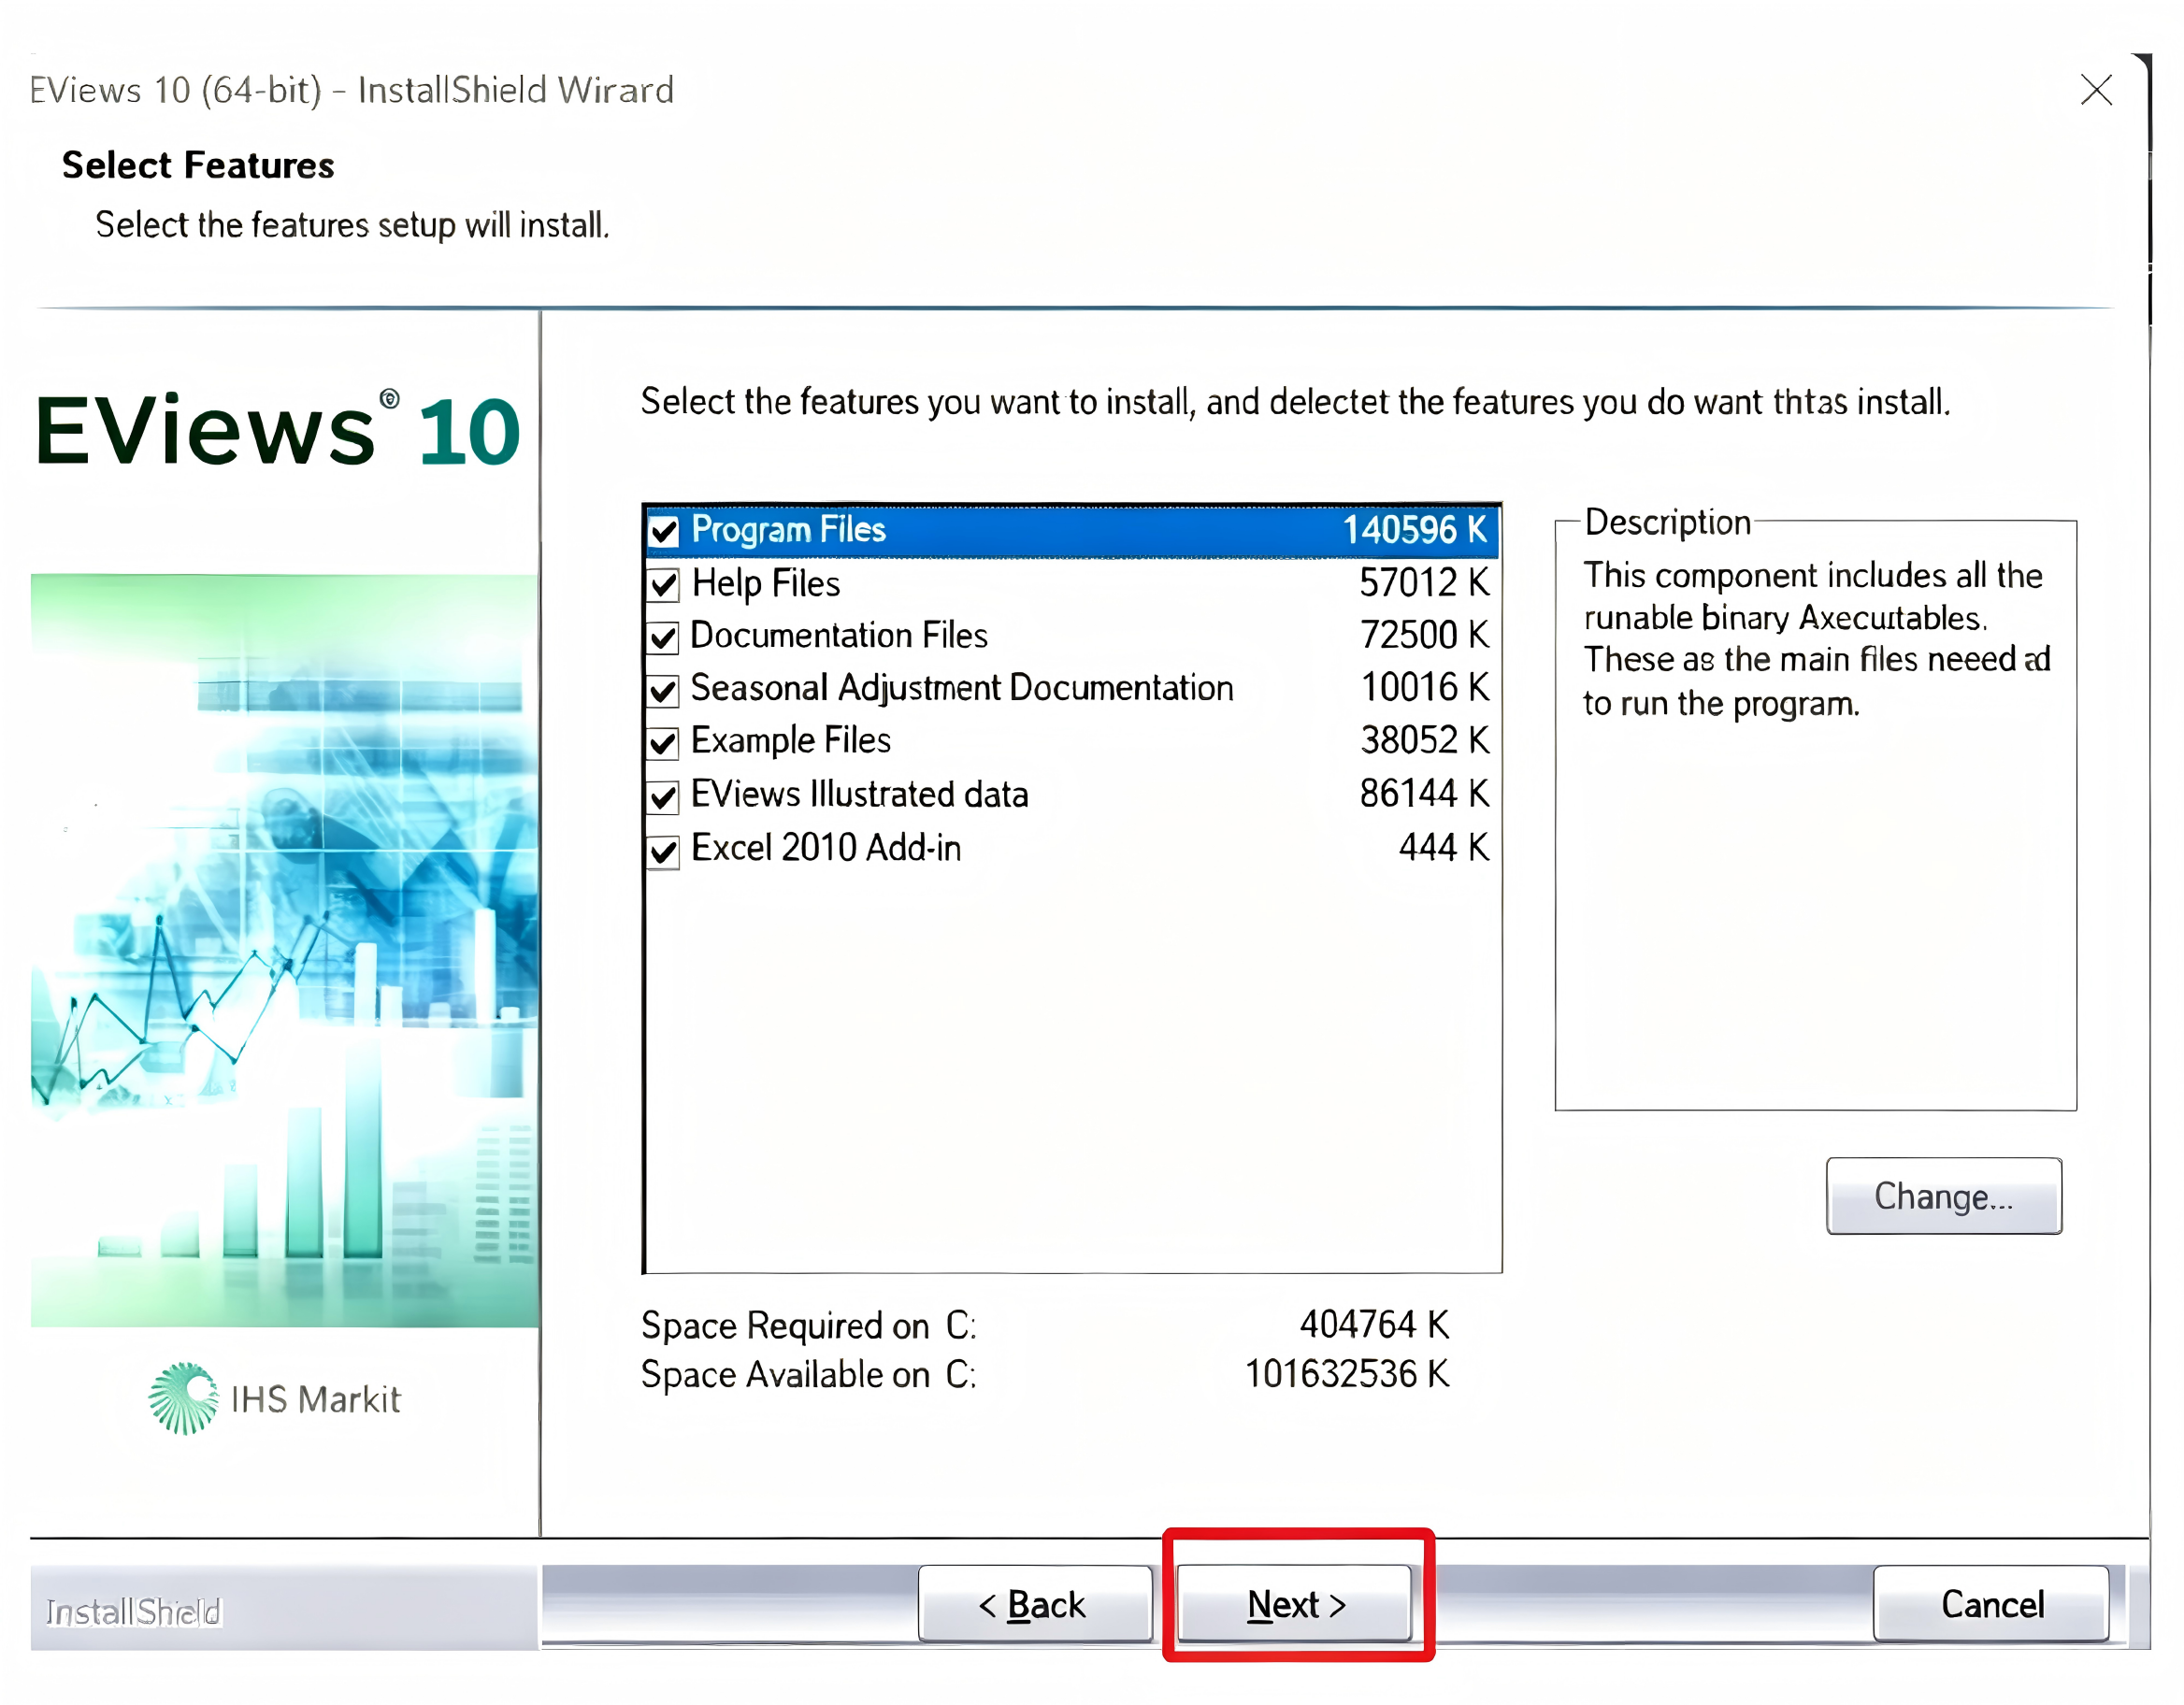
Task: Click the 101632536 K space available value
Action: (x=1346, y=1375)
